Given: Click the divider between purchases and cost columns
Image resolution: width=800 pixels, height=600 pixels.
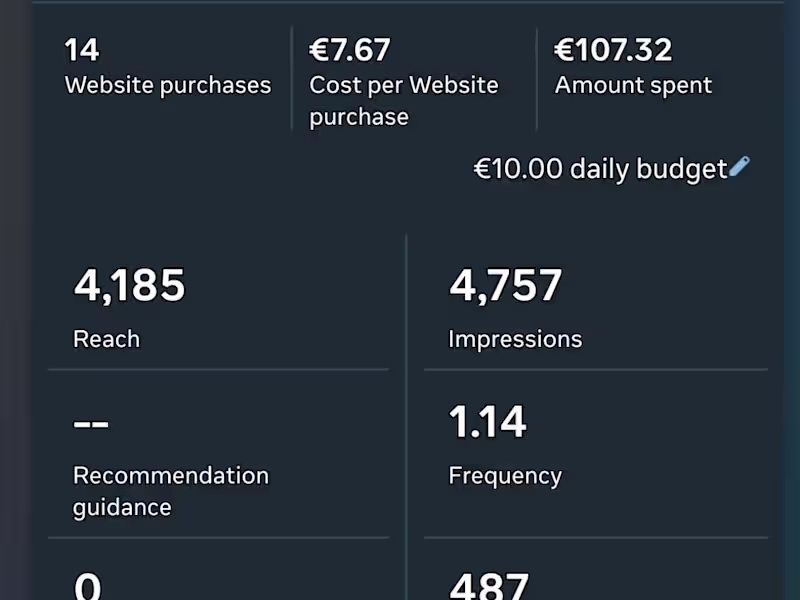Looking at the screenshot, I should coord(291,78).
